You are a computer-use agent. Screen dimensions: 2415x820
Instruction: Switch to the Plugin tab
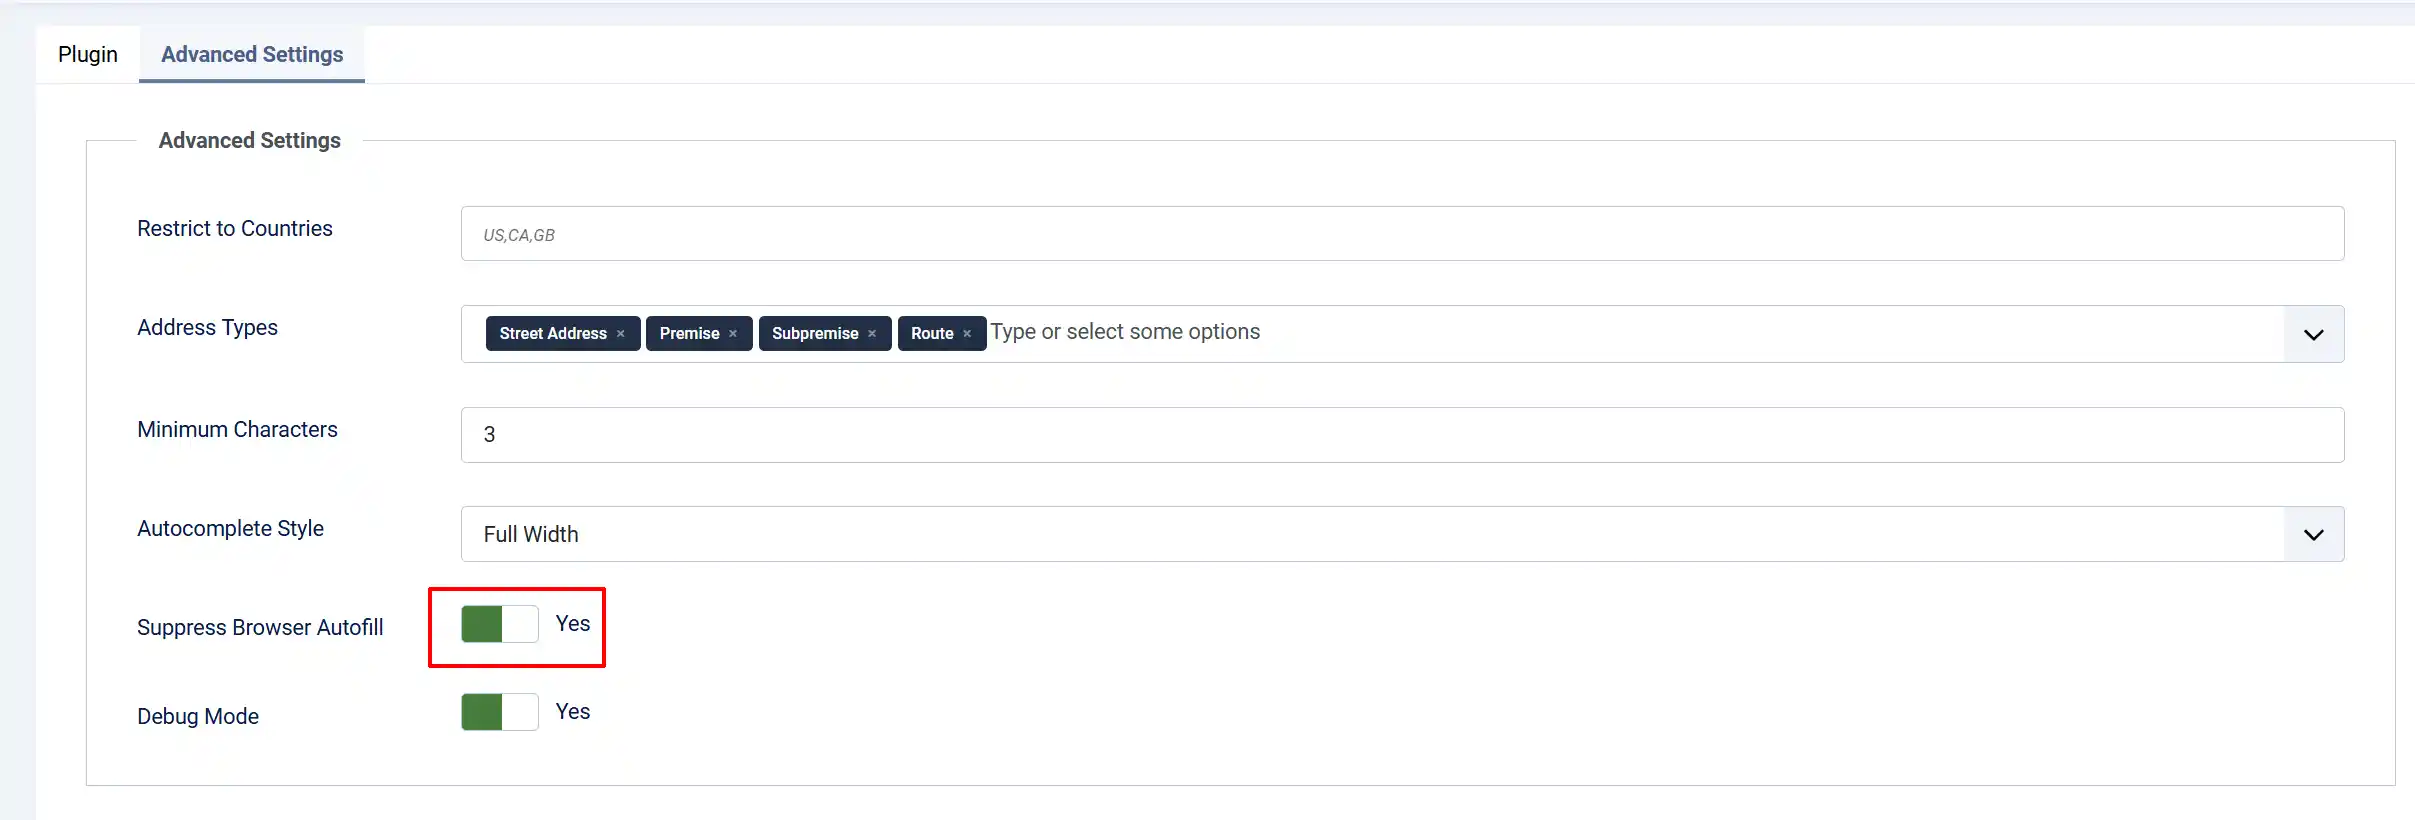pyautogui.click(x=88, y=54)
